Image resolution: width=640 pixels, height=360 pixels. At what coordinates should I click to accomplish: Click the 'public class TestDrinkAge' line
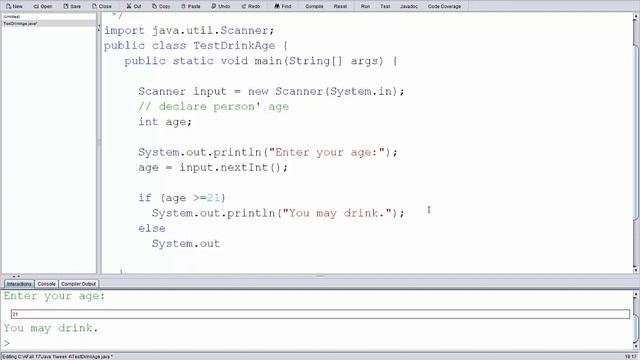tap(196, 46)
